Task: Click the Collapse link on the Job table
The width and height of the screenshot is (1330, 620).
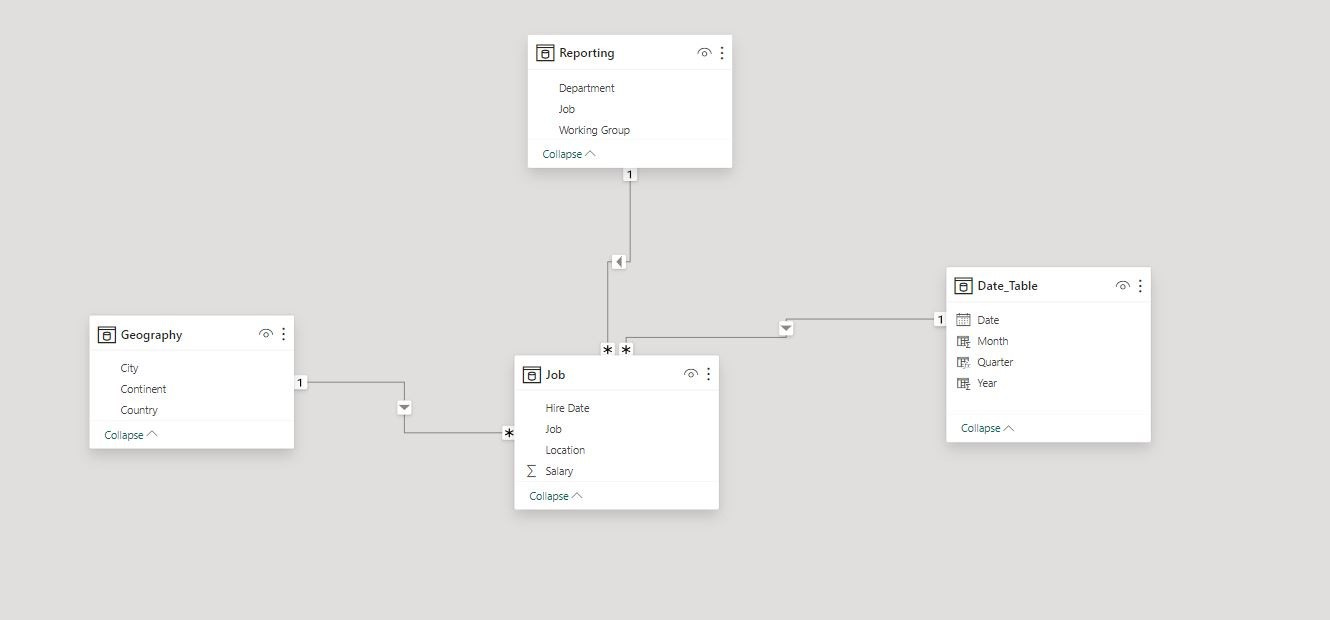Action: (554, 495)
